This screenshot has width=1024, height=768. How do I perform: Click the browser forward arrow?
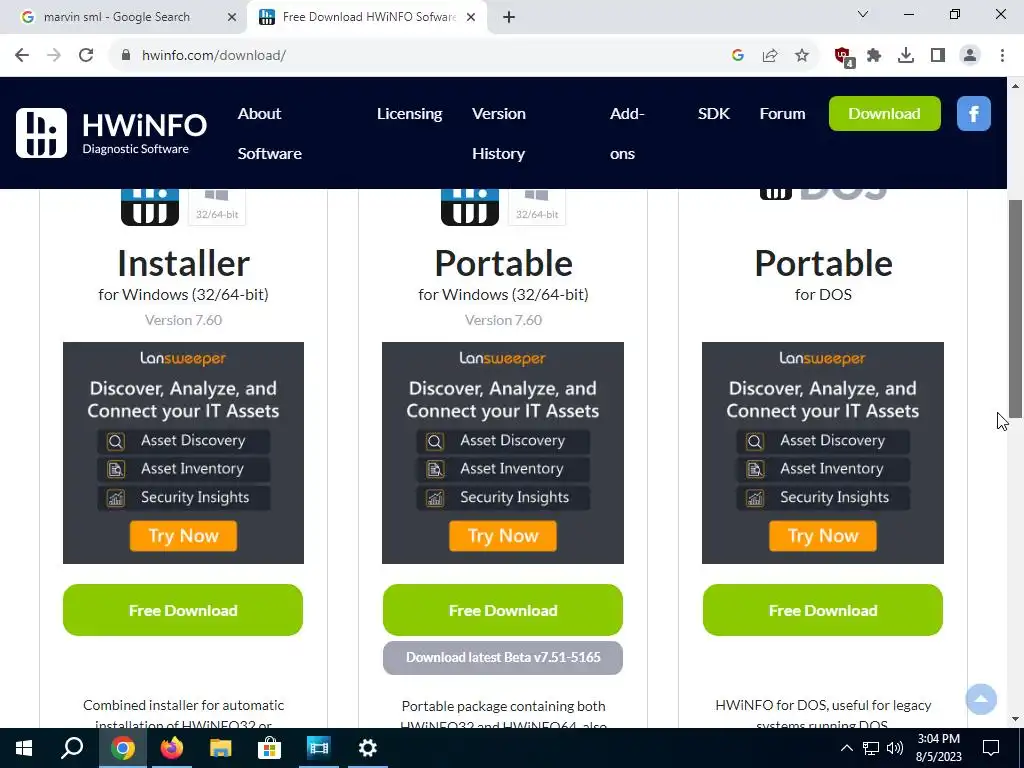pyautogui.click(x=54, y=55)
